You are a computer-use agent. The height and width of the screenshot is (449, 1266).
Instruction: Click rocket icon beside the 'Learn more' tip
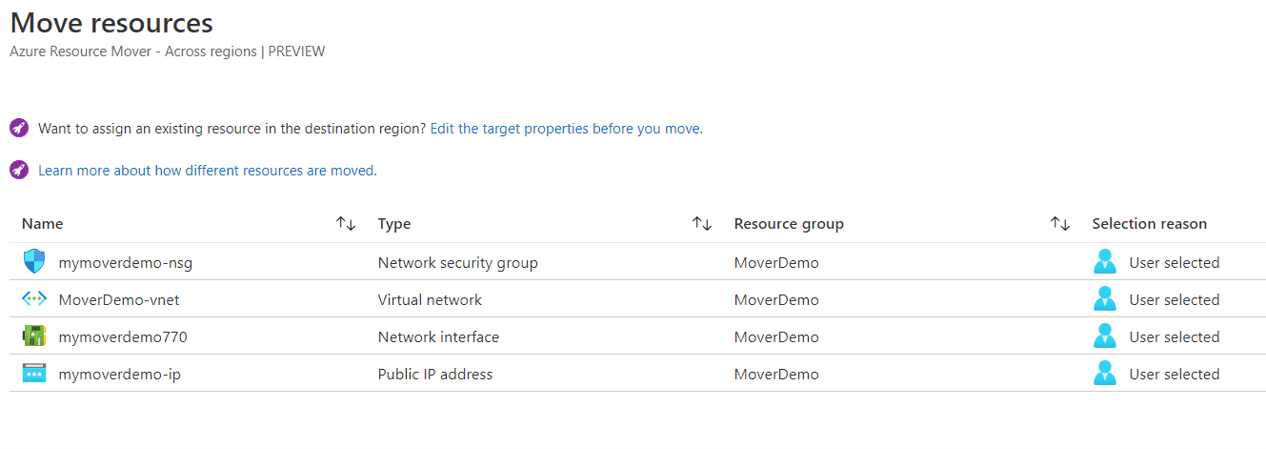coord(19,170)
